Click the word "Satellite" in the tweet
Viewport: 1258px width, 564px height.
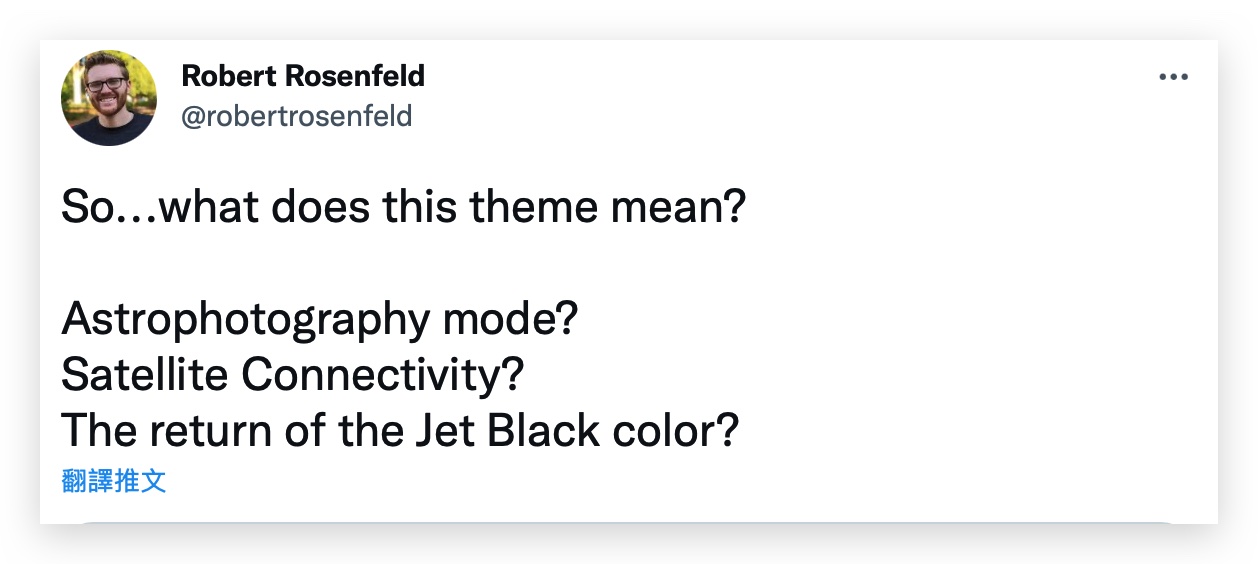[146, 375]
